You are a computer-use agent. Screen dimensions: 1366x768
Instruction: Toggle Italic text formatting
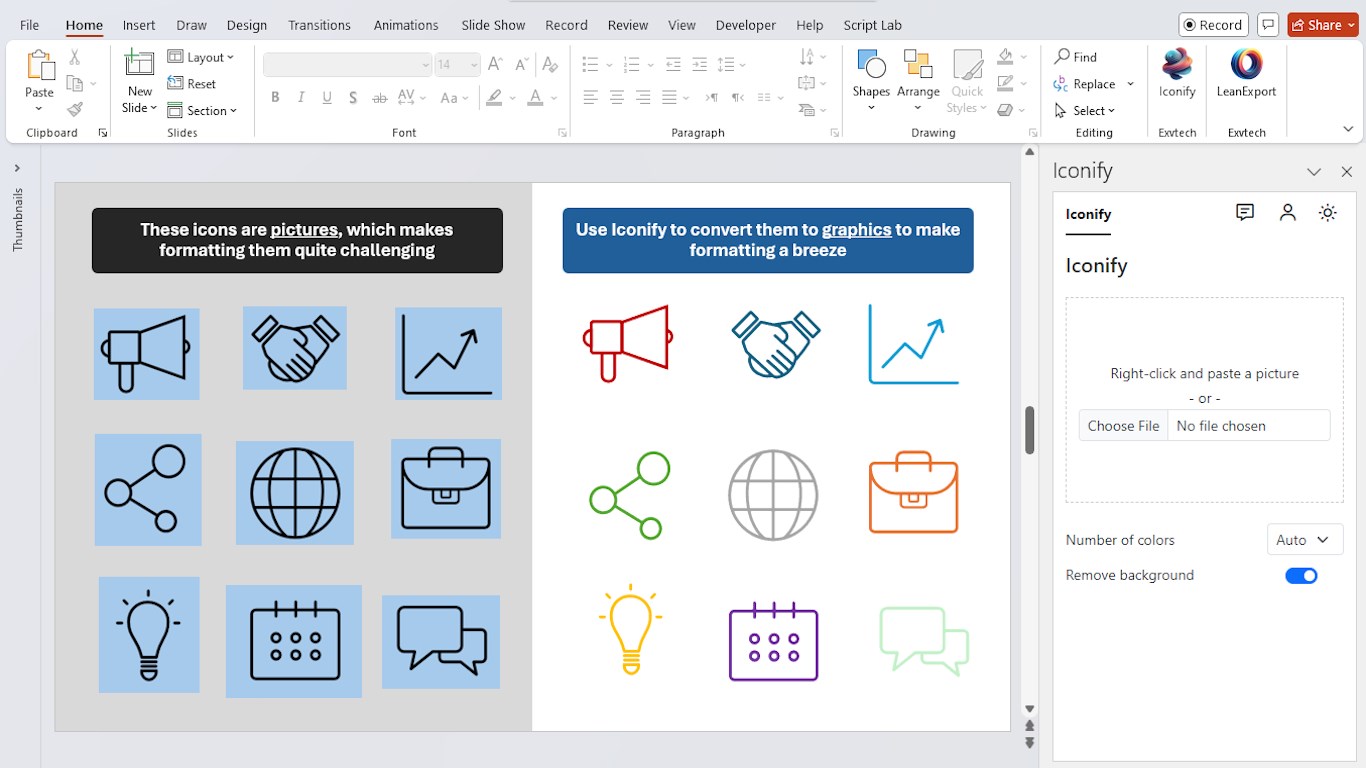pyautogui.click(x=301, y=98)
